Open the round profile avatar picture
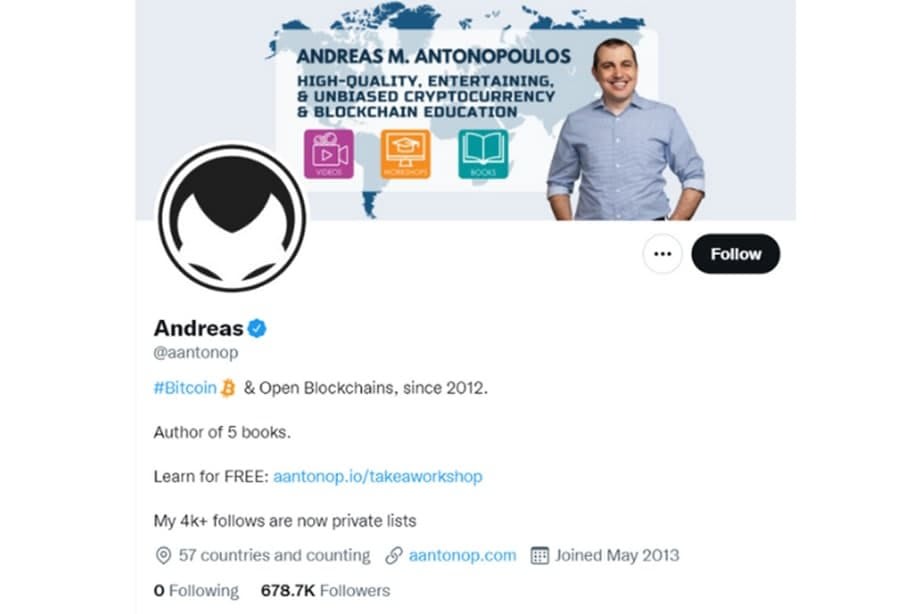Screen dimensions: 921x614 coord(232,218)
